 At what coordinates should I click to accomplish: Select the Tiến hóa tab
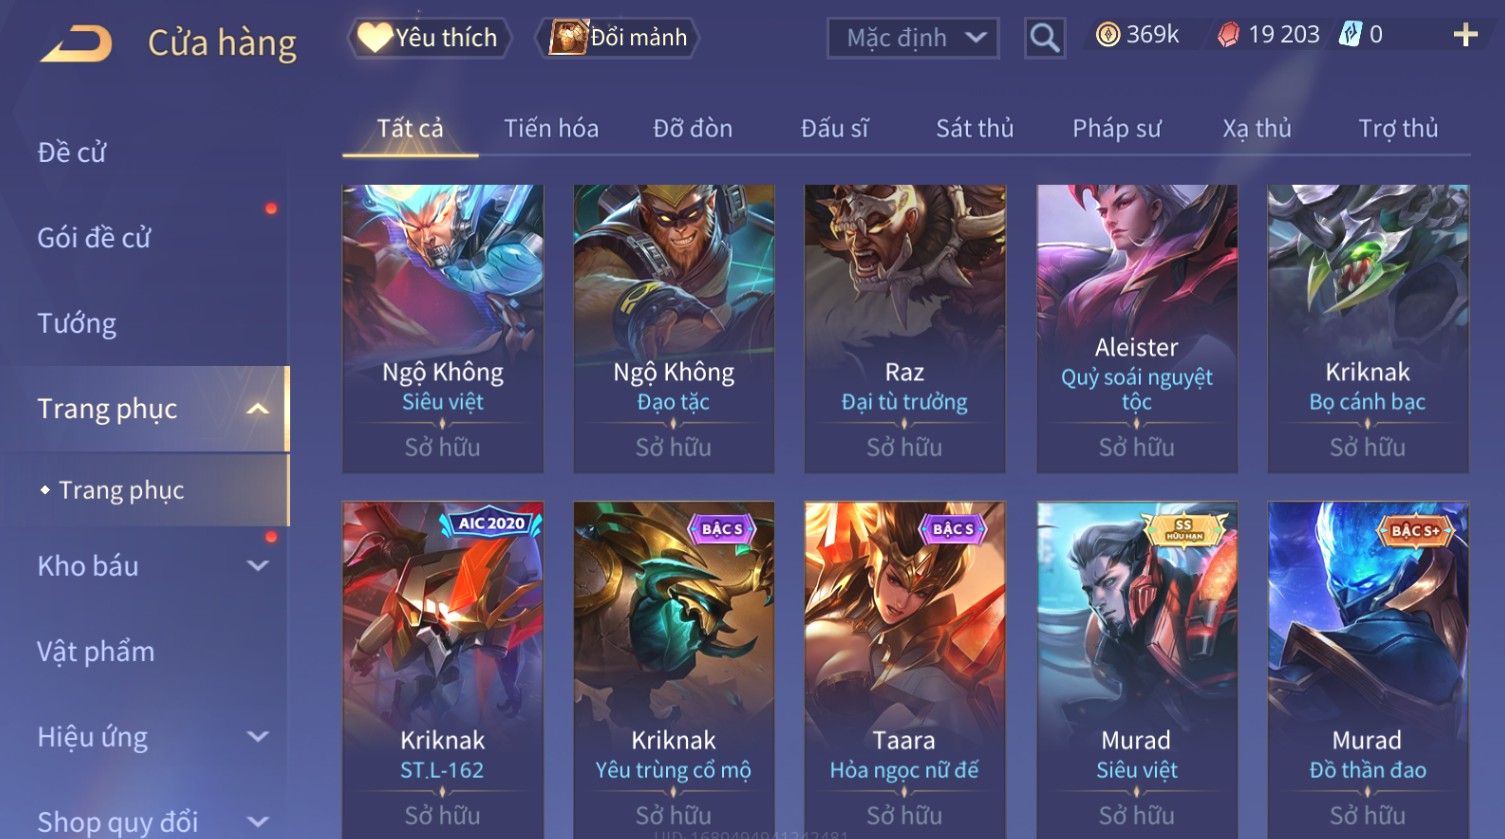coord(551,128)
